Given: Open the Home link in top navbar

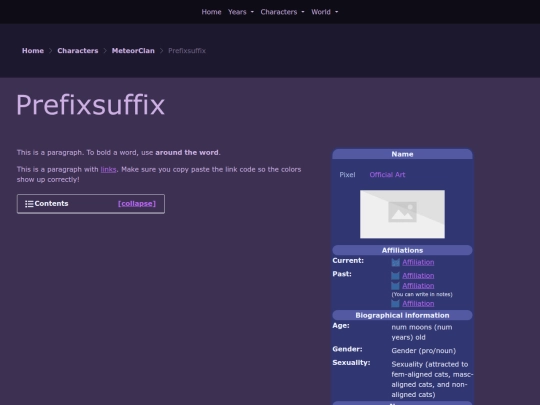Looking at the screenshot, I should (211, 12).
